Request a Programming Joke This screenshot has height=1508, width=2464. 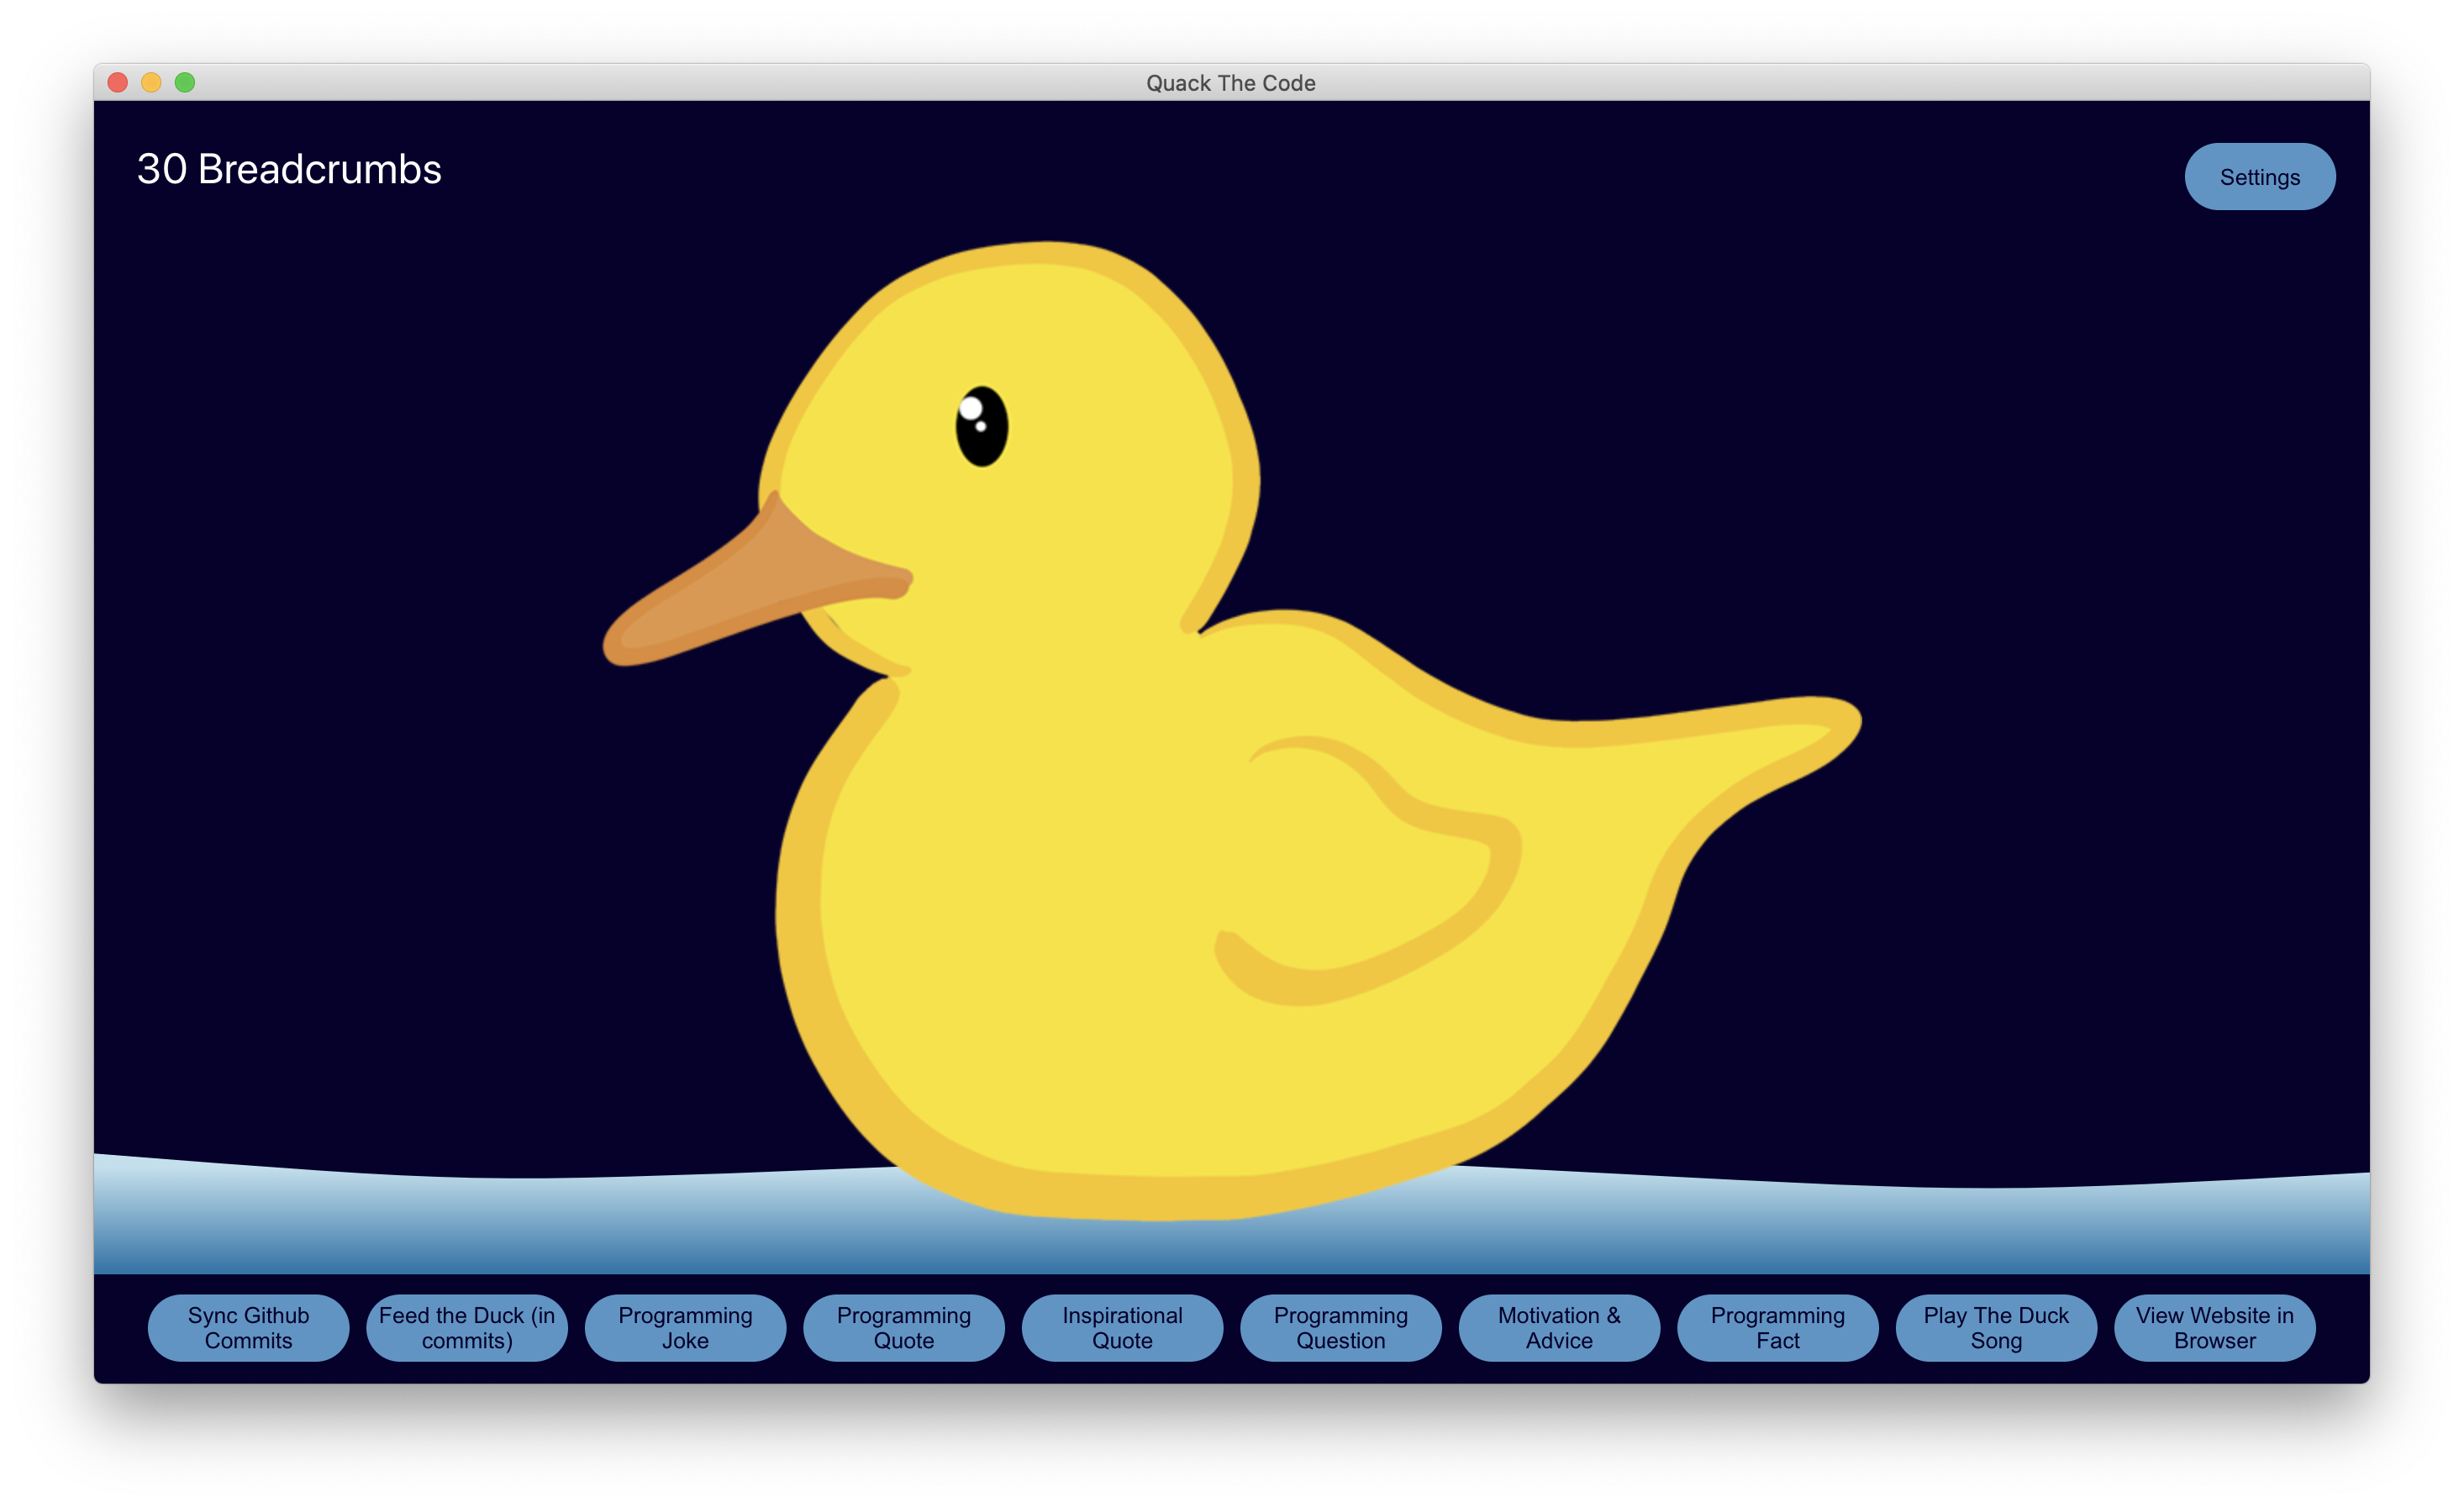685,1327
